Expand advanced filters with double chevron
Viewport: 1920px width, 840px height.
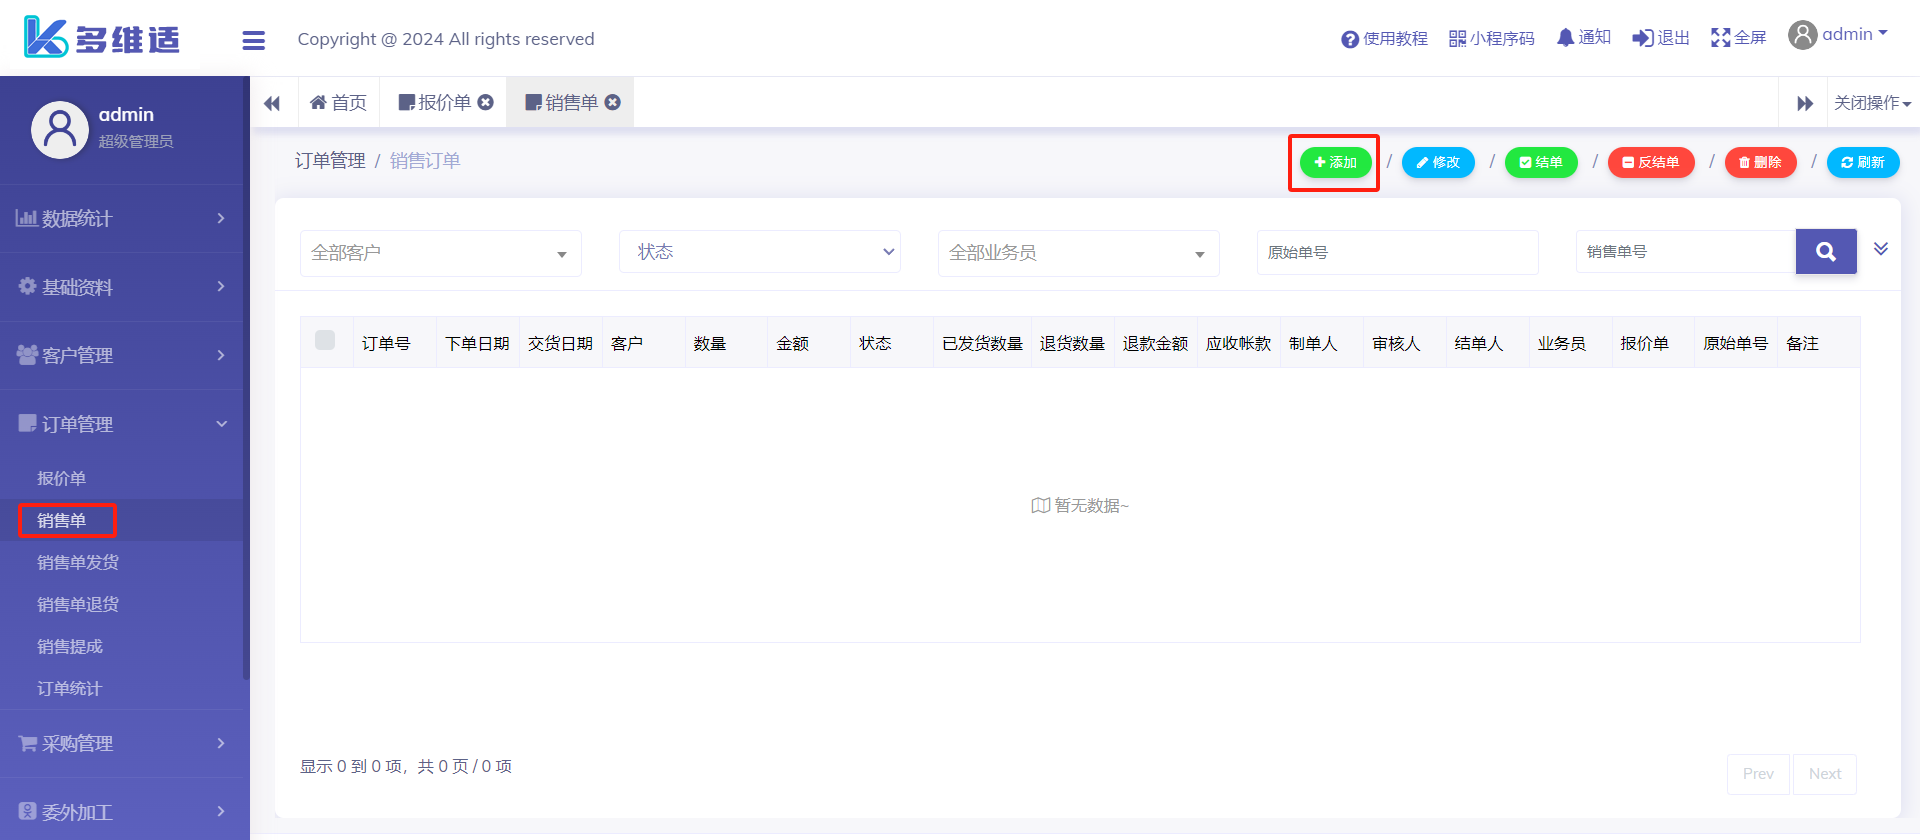point(1880,249)
